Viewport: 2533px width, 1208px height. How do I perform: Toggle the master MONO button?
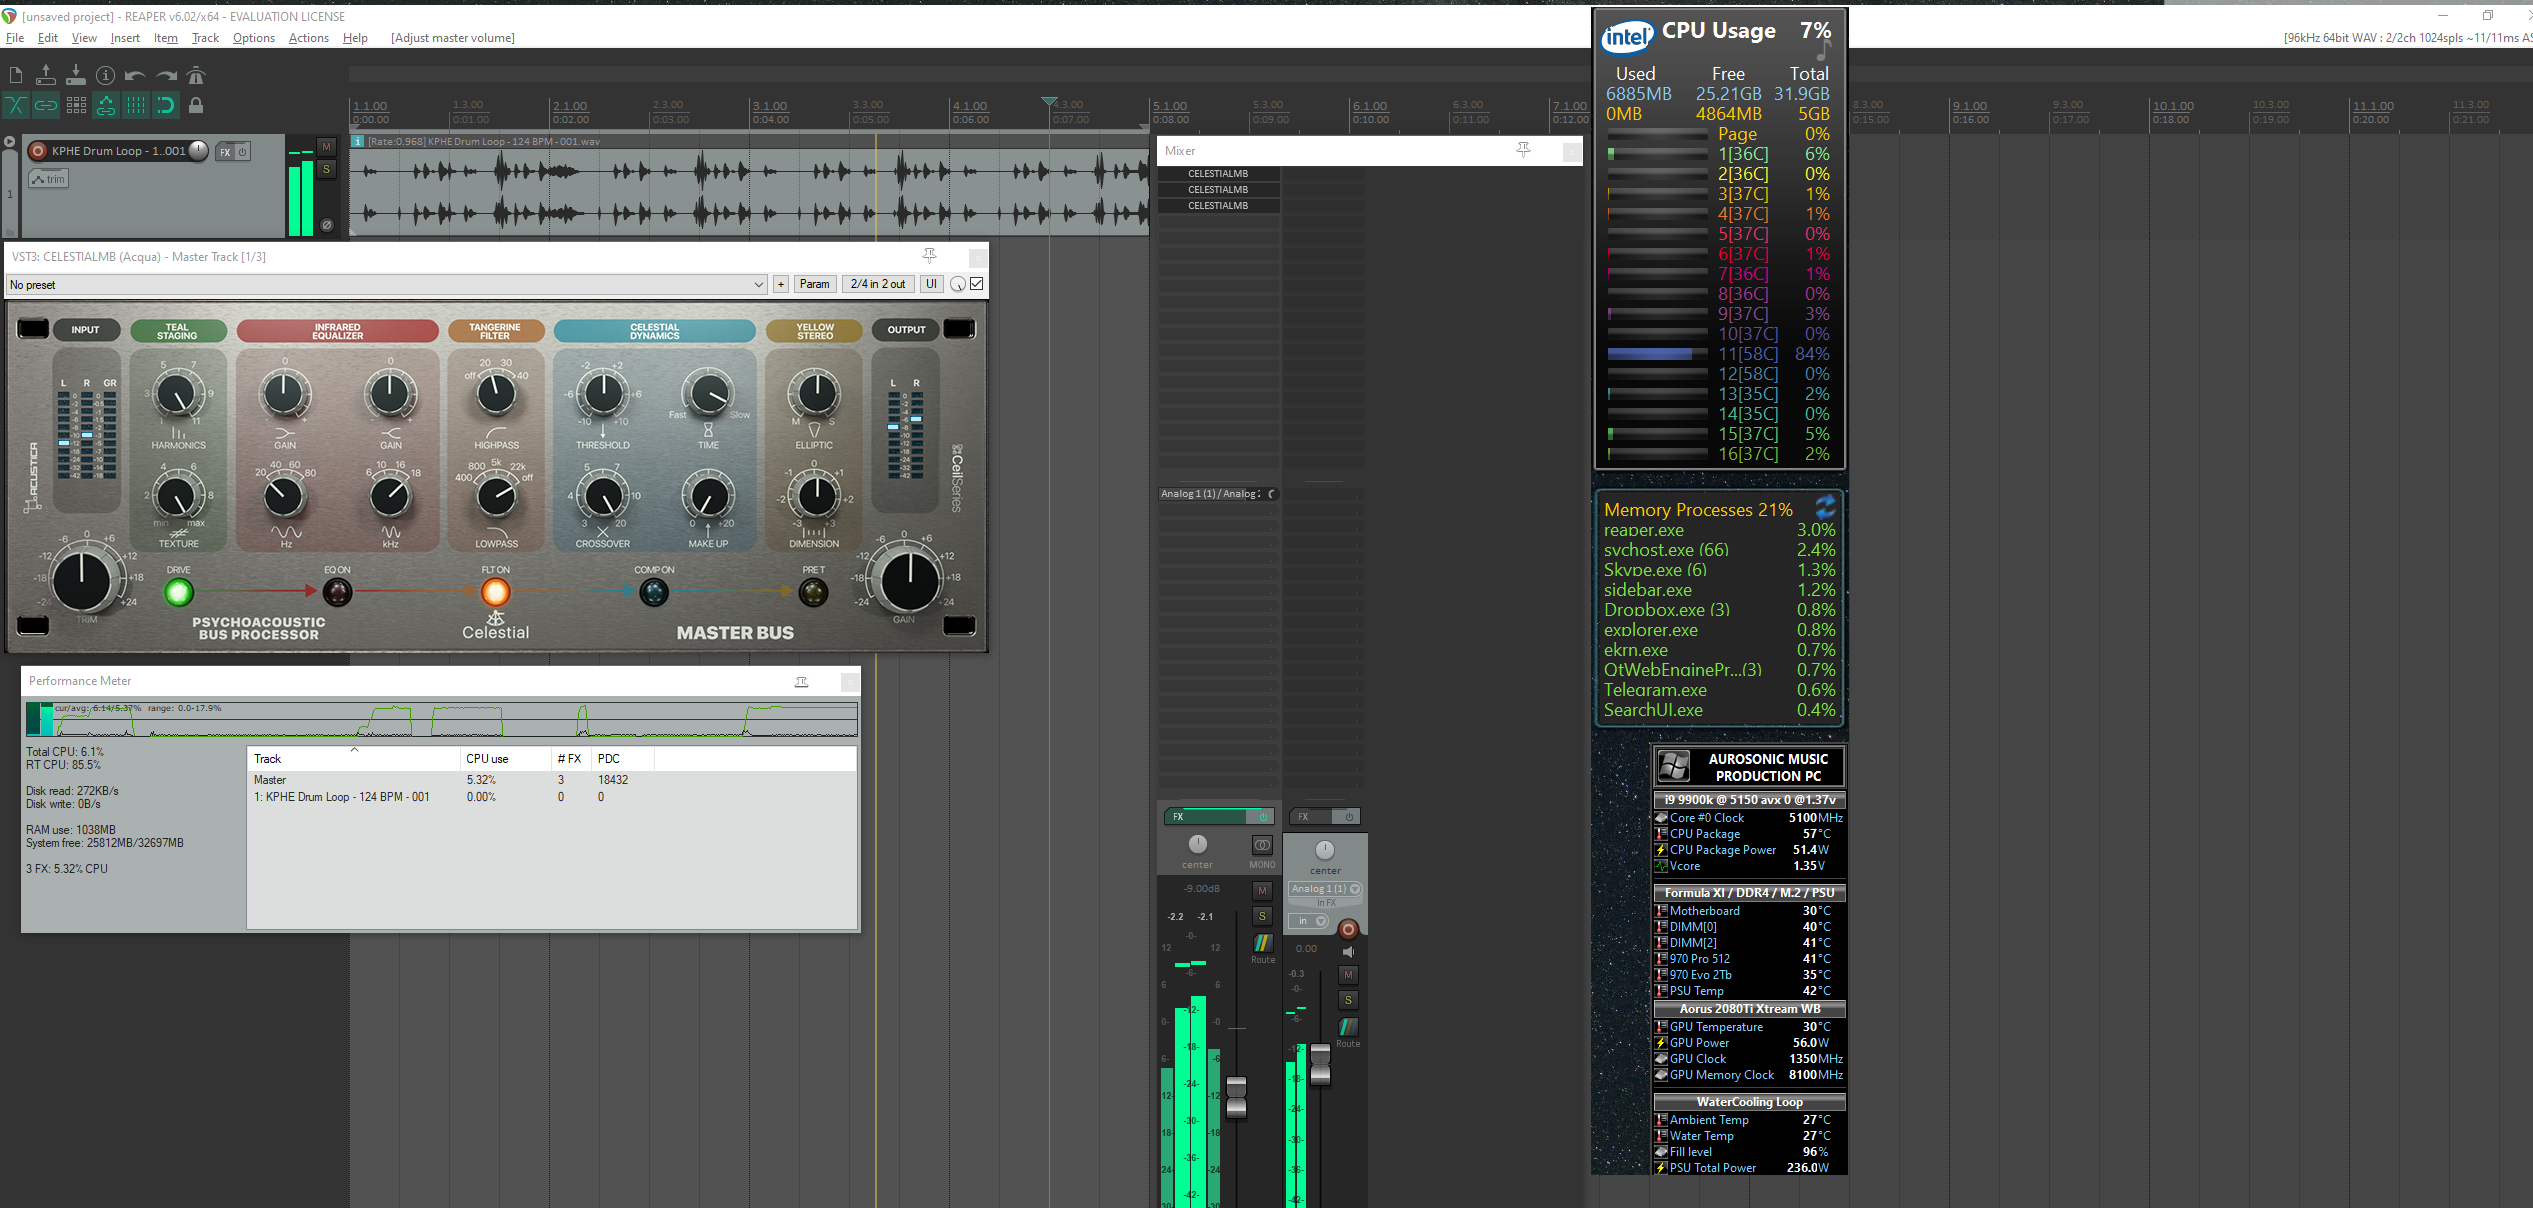(x=1262, y=846)
